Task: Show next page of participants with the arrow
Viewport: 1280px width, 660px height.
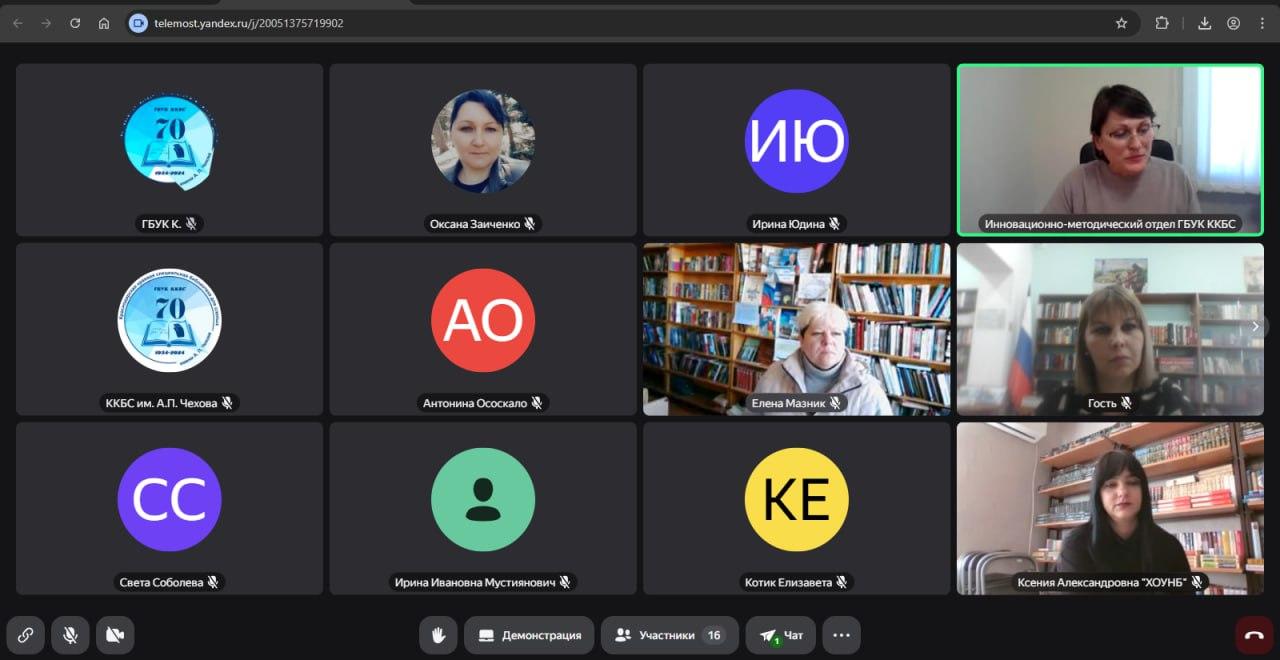Action: [x=1256, y=326]
